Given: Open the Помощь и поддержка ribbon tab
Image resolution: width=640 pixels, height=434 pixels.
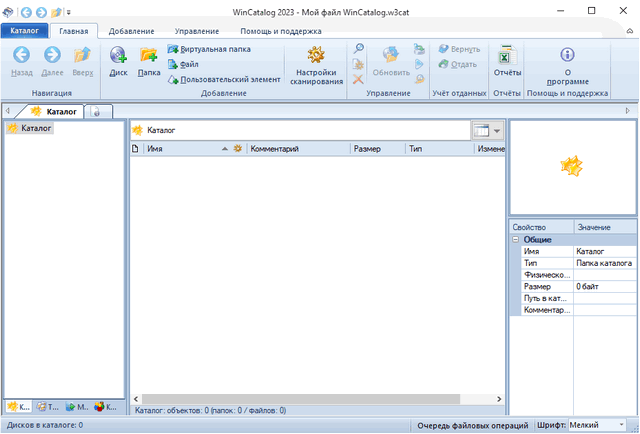Looking at the screenshot, I should [281, 31].
